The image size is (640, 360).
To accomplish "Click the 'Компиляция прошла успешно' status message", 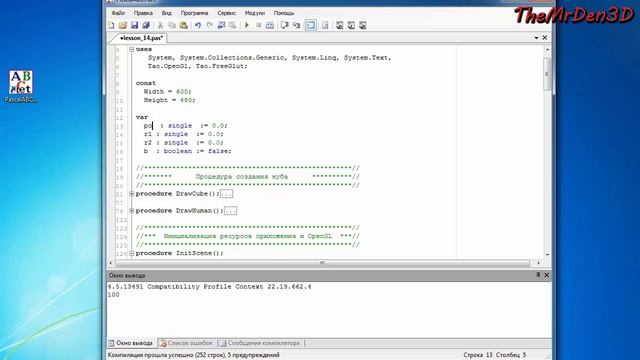I will pos(193,355).
